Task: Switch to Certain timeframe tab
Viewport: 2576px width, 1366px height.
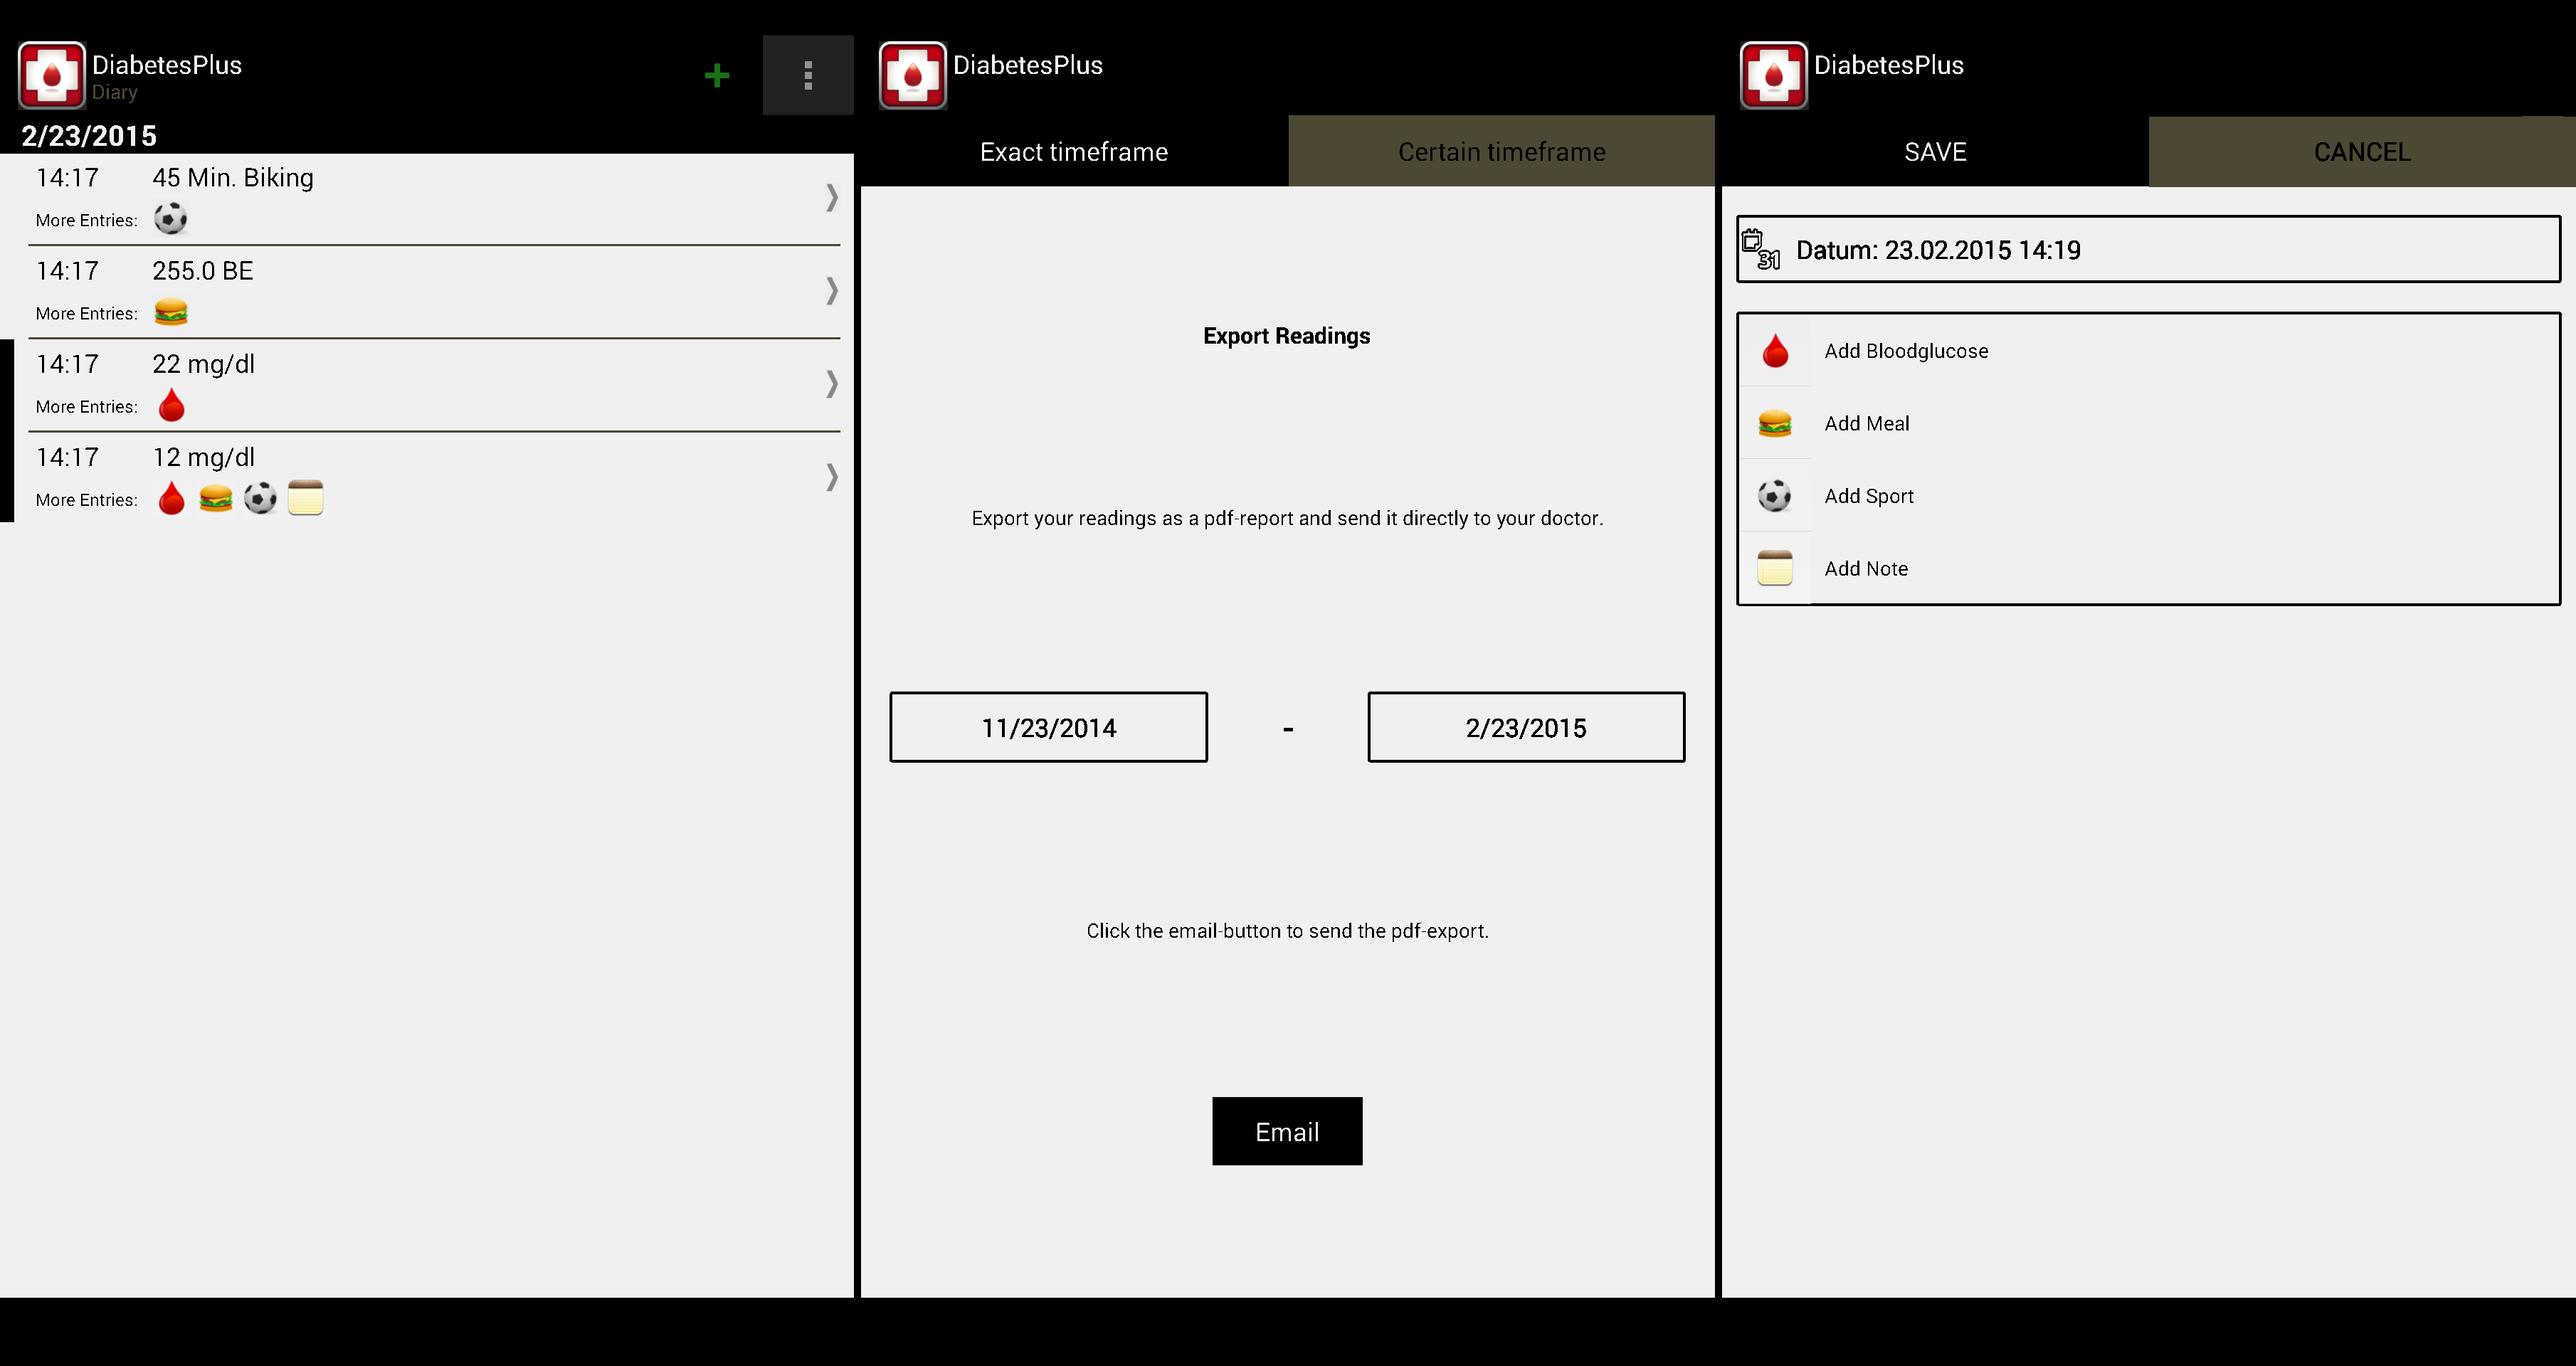Action: pyautogui.click(x=1501, y=152)
